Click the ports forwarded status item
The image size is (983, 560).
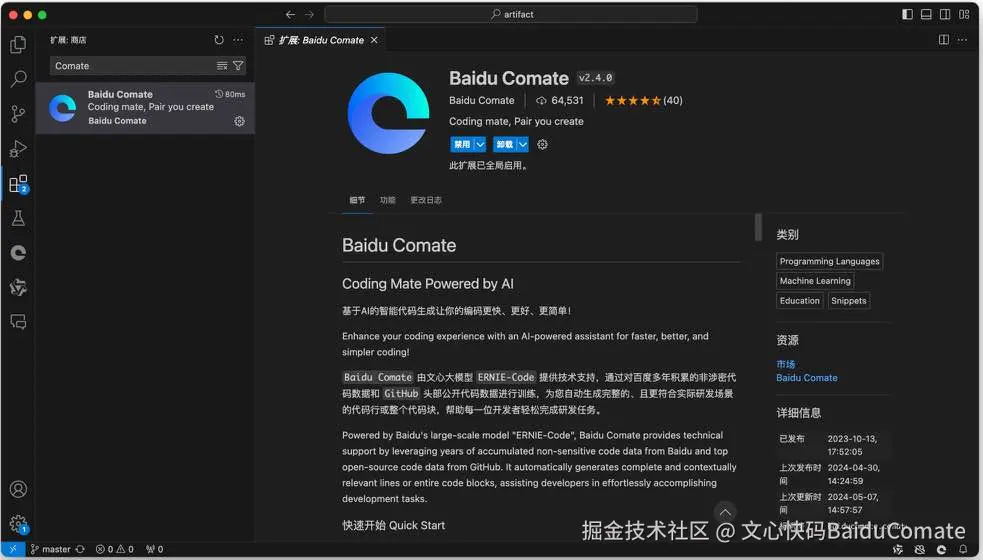pos(155,549)
